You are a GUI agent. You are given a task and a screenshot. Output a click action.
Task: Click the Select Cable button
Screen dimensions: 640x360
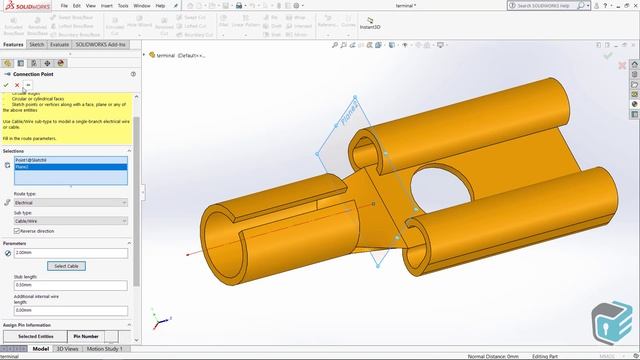click(x=66, y=266)
